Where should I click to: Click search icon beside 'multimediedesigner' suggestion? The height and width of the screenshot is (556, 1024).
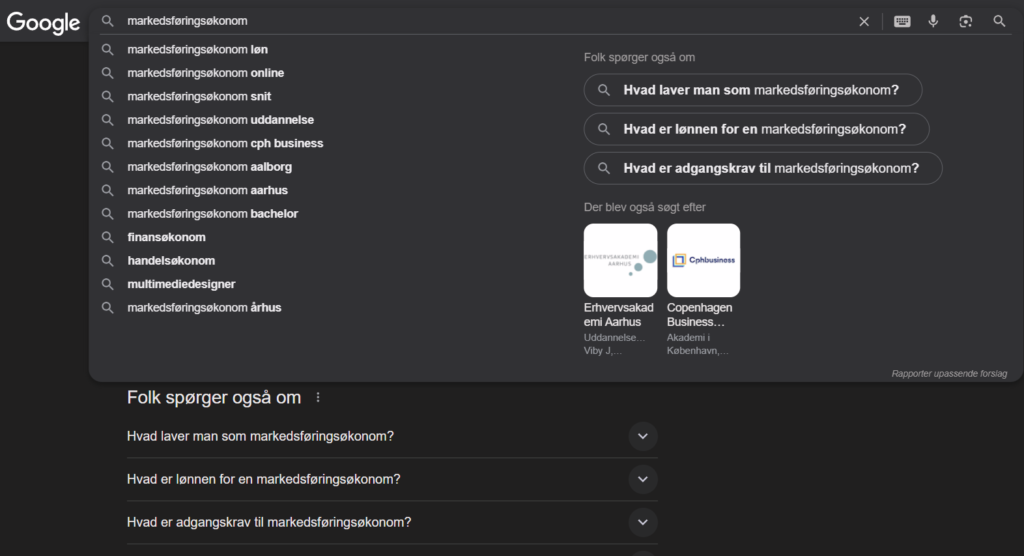point(108,284)
